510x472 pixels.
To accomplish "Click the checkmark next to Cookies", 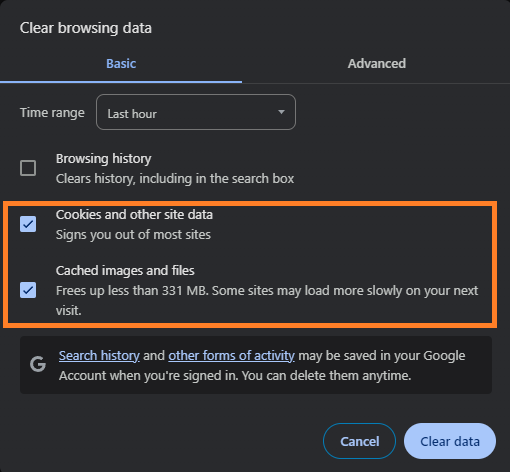I will click(x=28, y=224).
